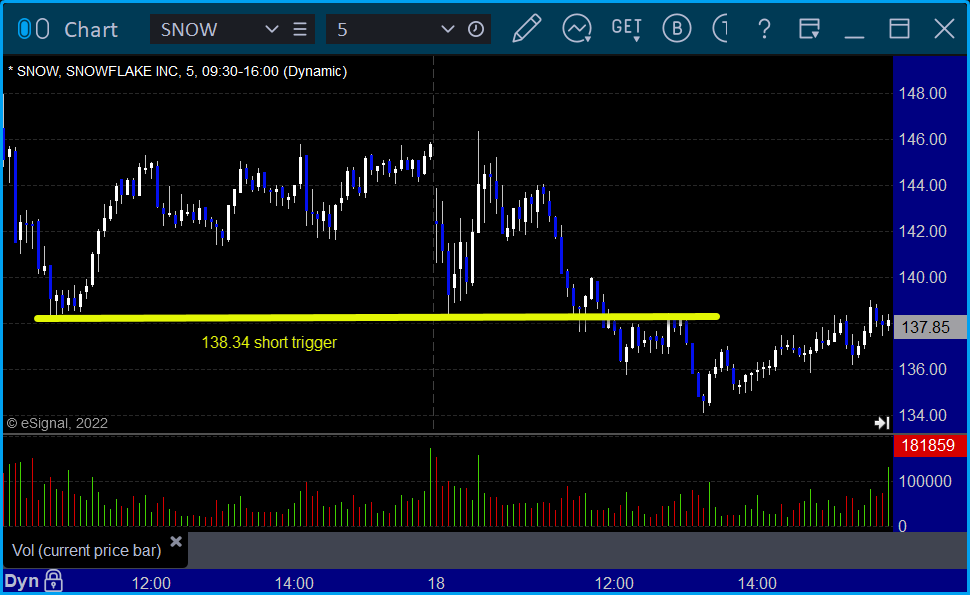Screen dimensions: 970x595
Task: Remove the Vol study using its X
Action: tap(176, 542)
